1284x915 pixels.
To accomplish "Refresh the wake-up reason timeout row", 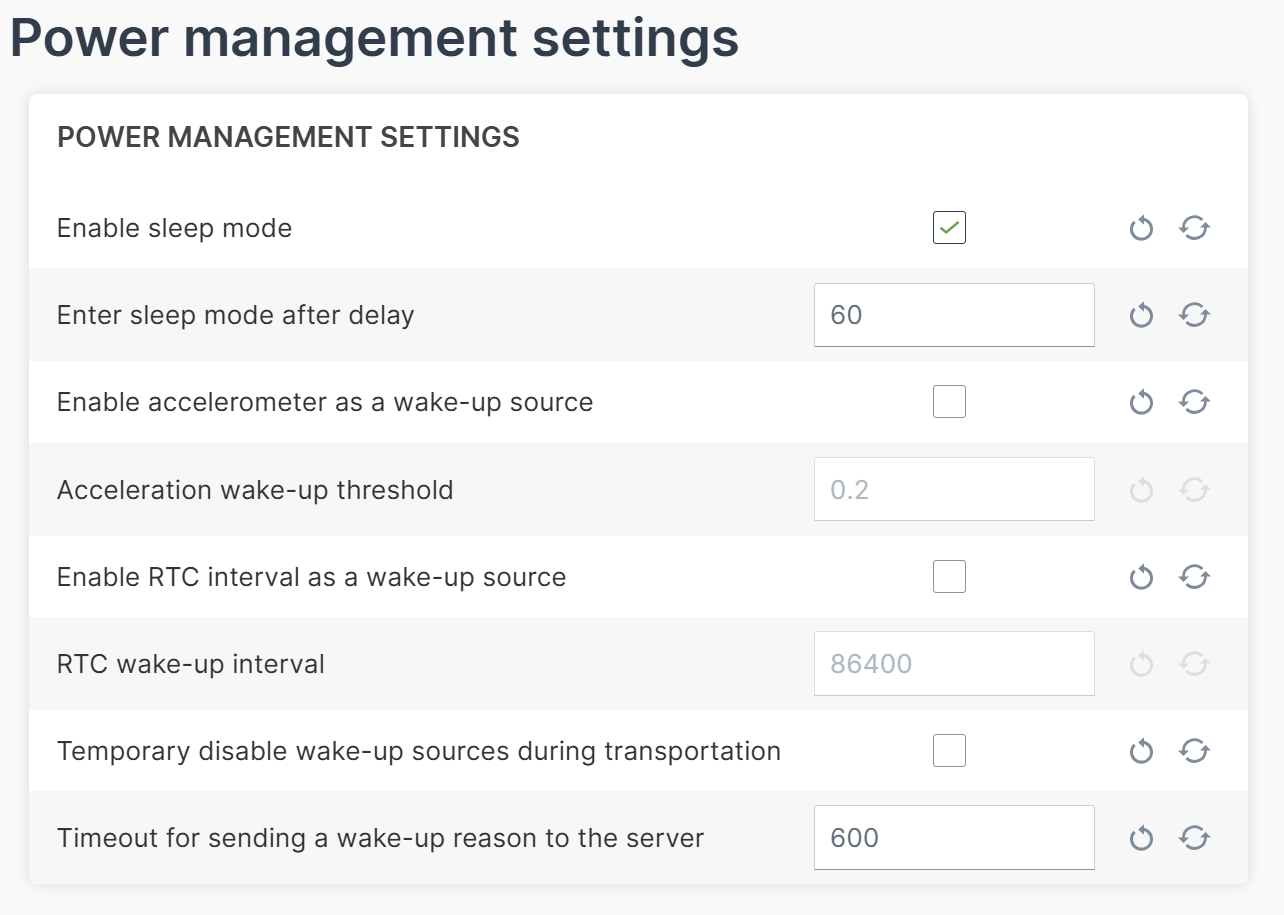I will point(1194,837).
